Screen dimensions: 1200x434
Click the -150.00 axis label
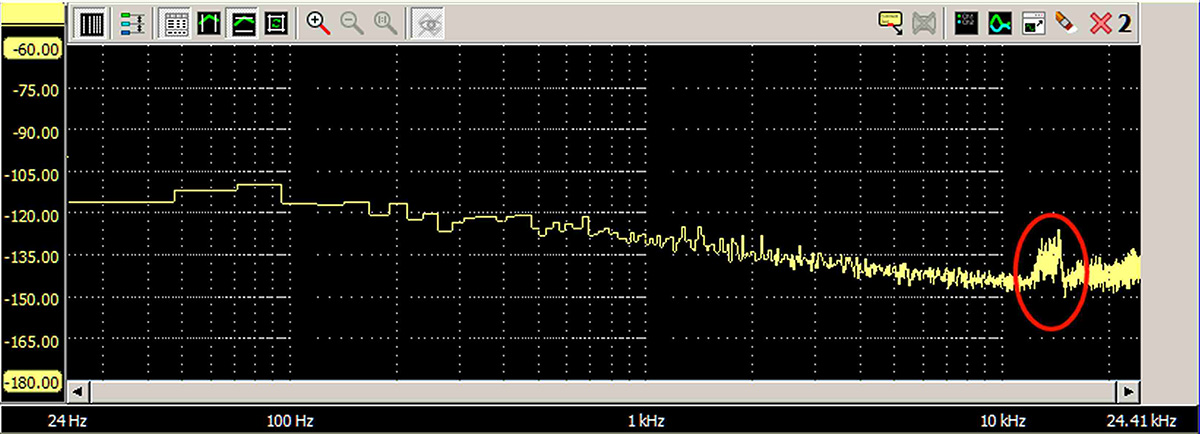[x=35, y=299]
